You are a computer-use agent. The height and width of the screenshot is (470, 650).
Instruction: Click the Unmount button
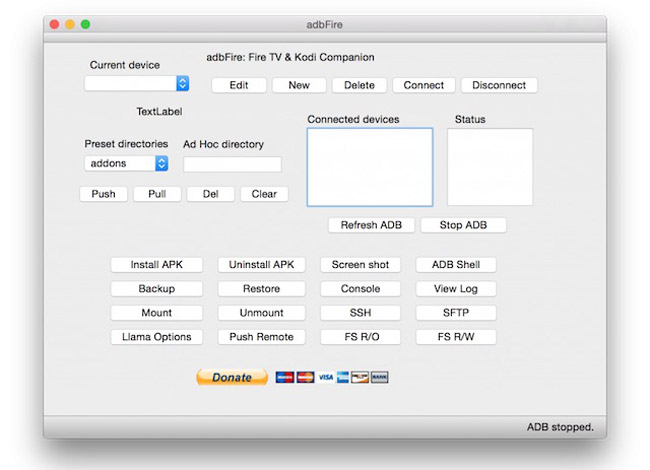click(x=262, y=313)
